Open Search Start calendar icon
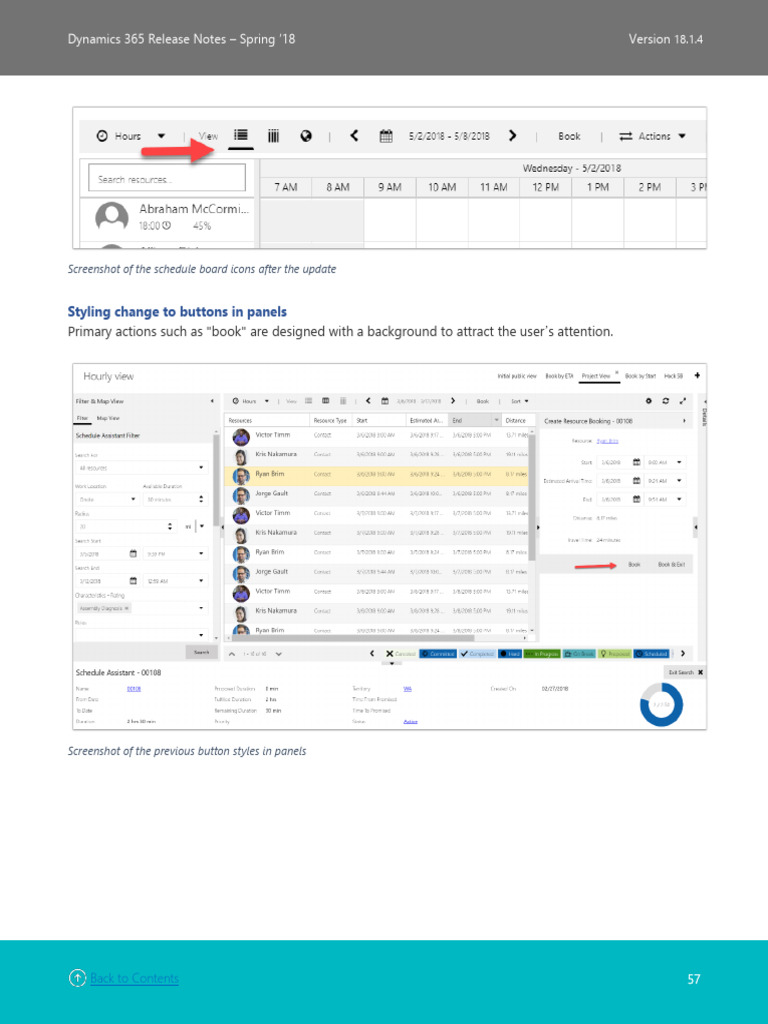The height and width of the screenshot is (1024, 768). [133, 553]
